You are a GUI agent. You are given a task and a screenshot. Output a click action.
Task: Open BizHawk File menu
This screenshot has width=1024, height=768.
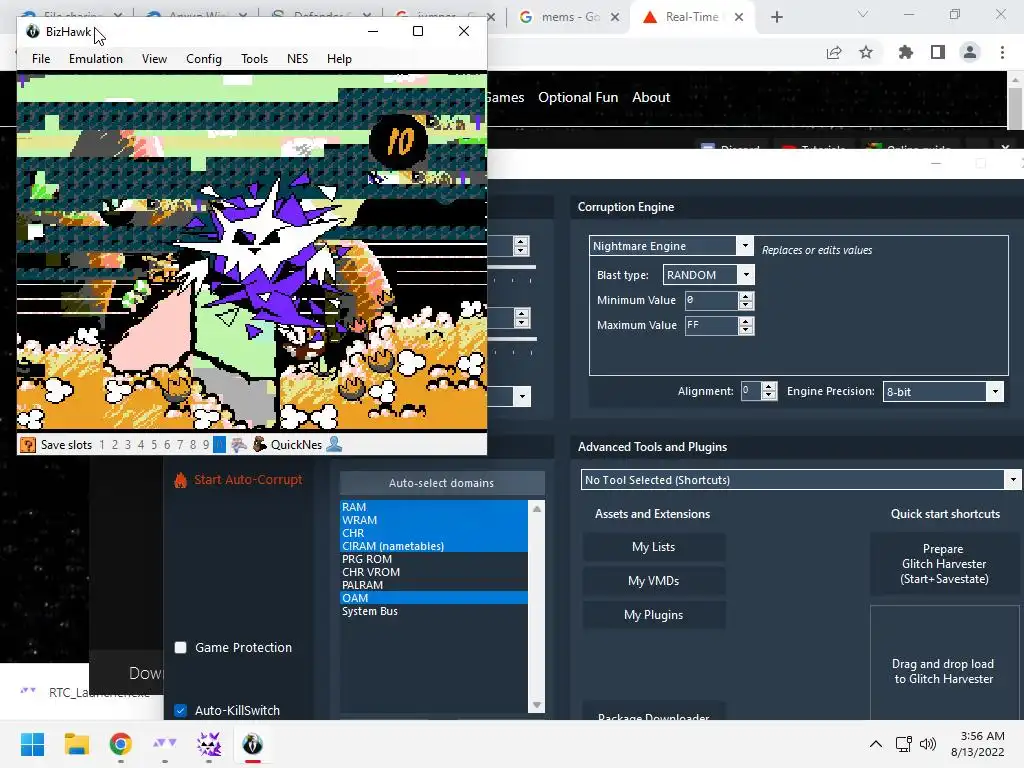pyautogui.click(x=40, y=59)
